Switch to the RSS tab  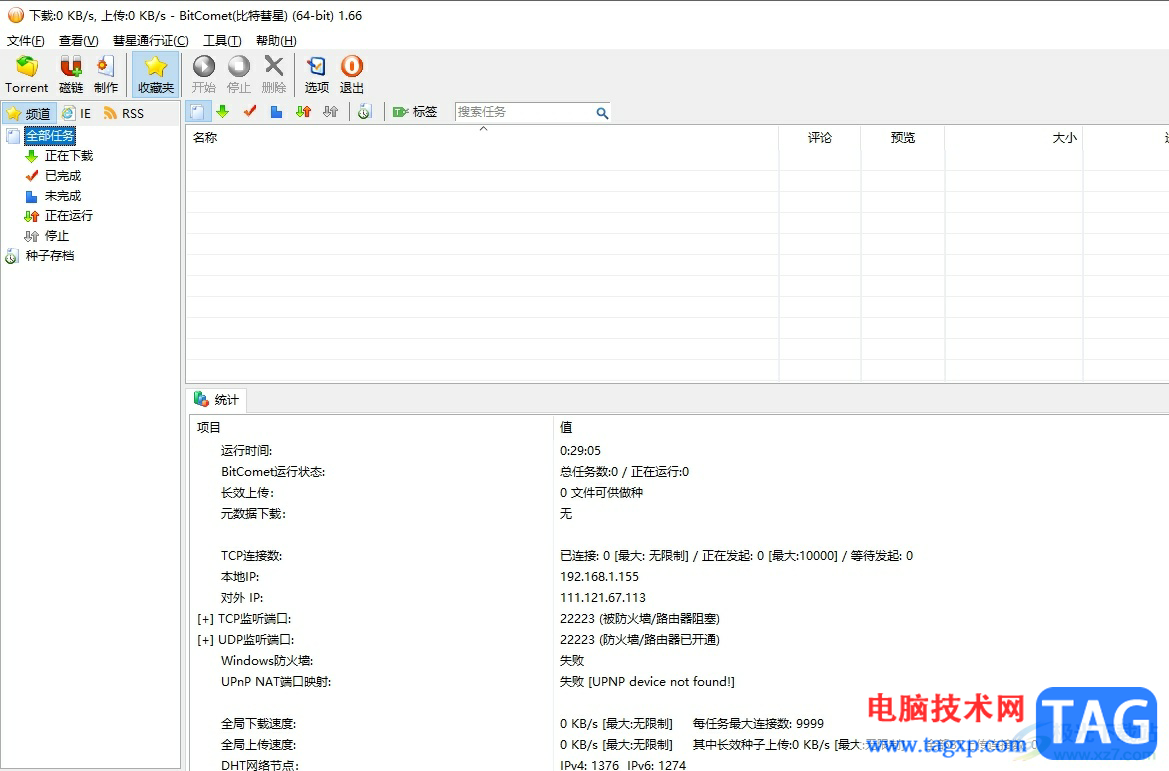[124, 113]
